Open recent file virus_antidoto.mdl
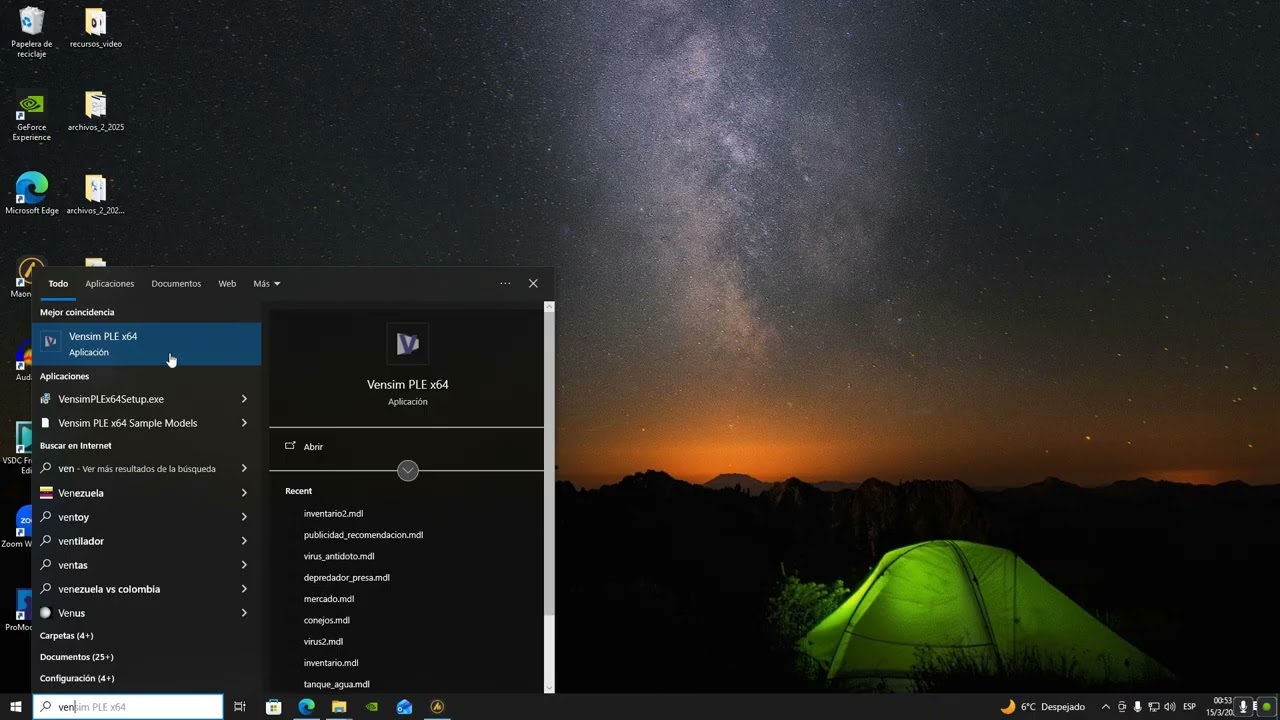The width and height of the screenshot is (1280, 720). pos(339,556)
